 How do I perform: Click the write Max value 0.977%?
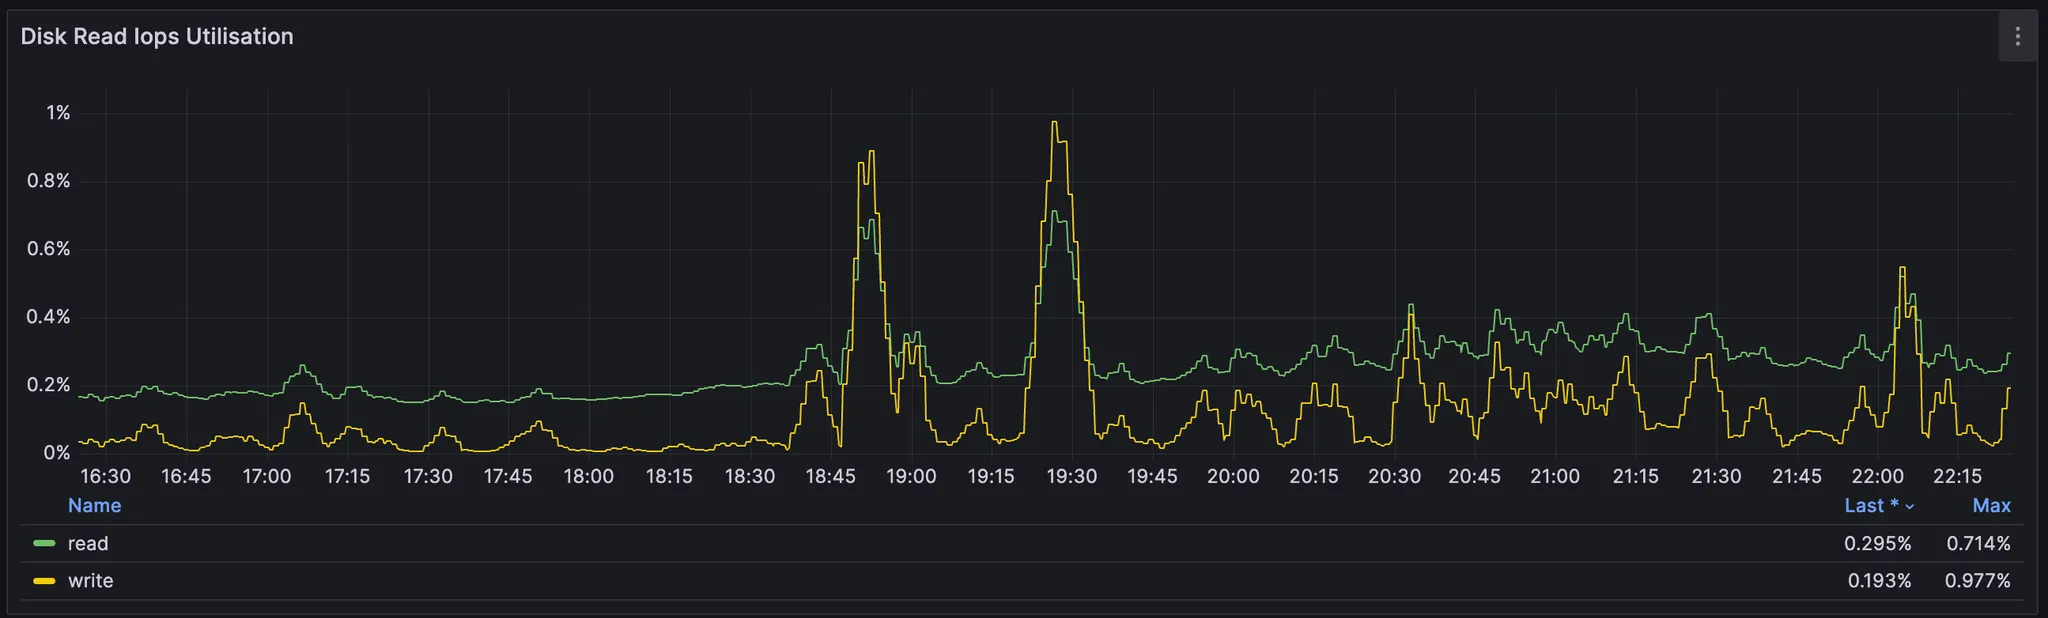click(1977, 581)
